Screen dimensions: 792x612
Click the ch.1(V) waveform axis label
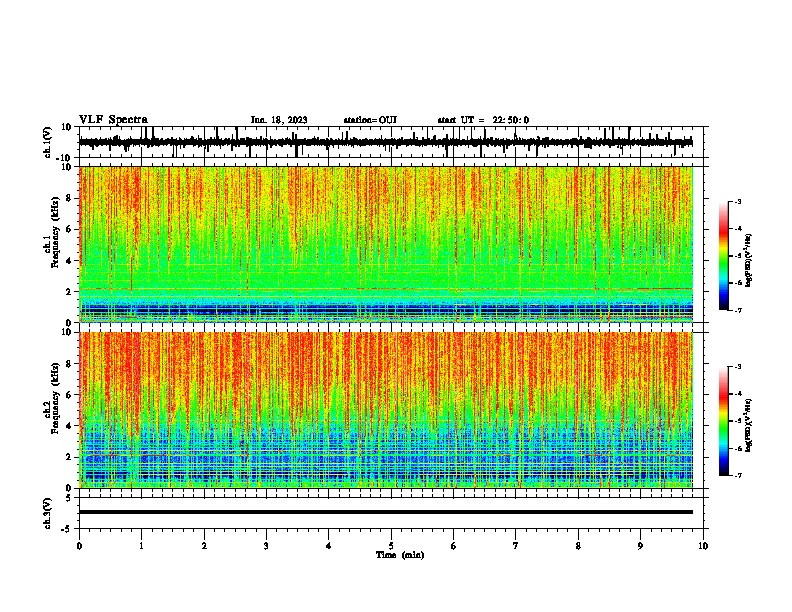click(48, 142)
